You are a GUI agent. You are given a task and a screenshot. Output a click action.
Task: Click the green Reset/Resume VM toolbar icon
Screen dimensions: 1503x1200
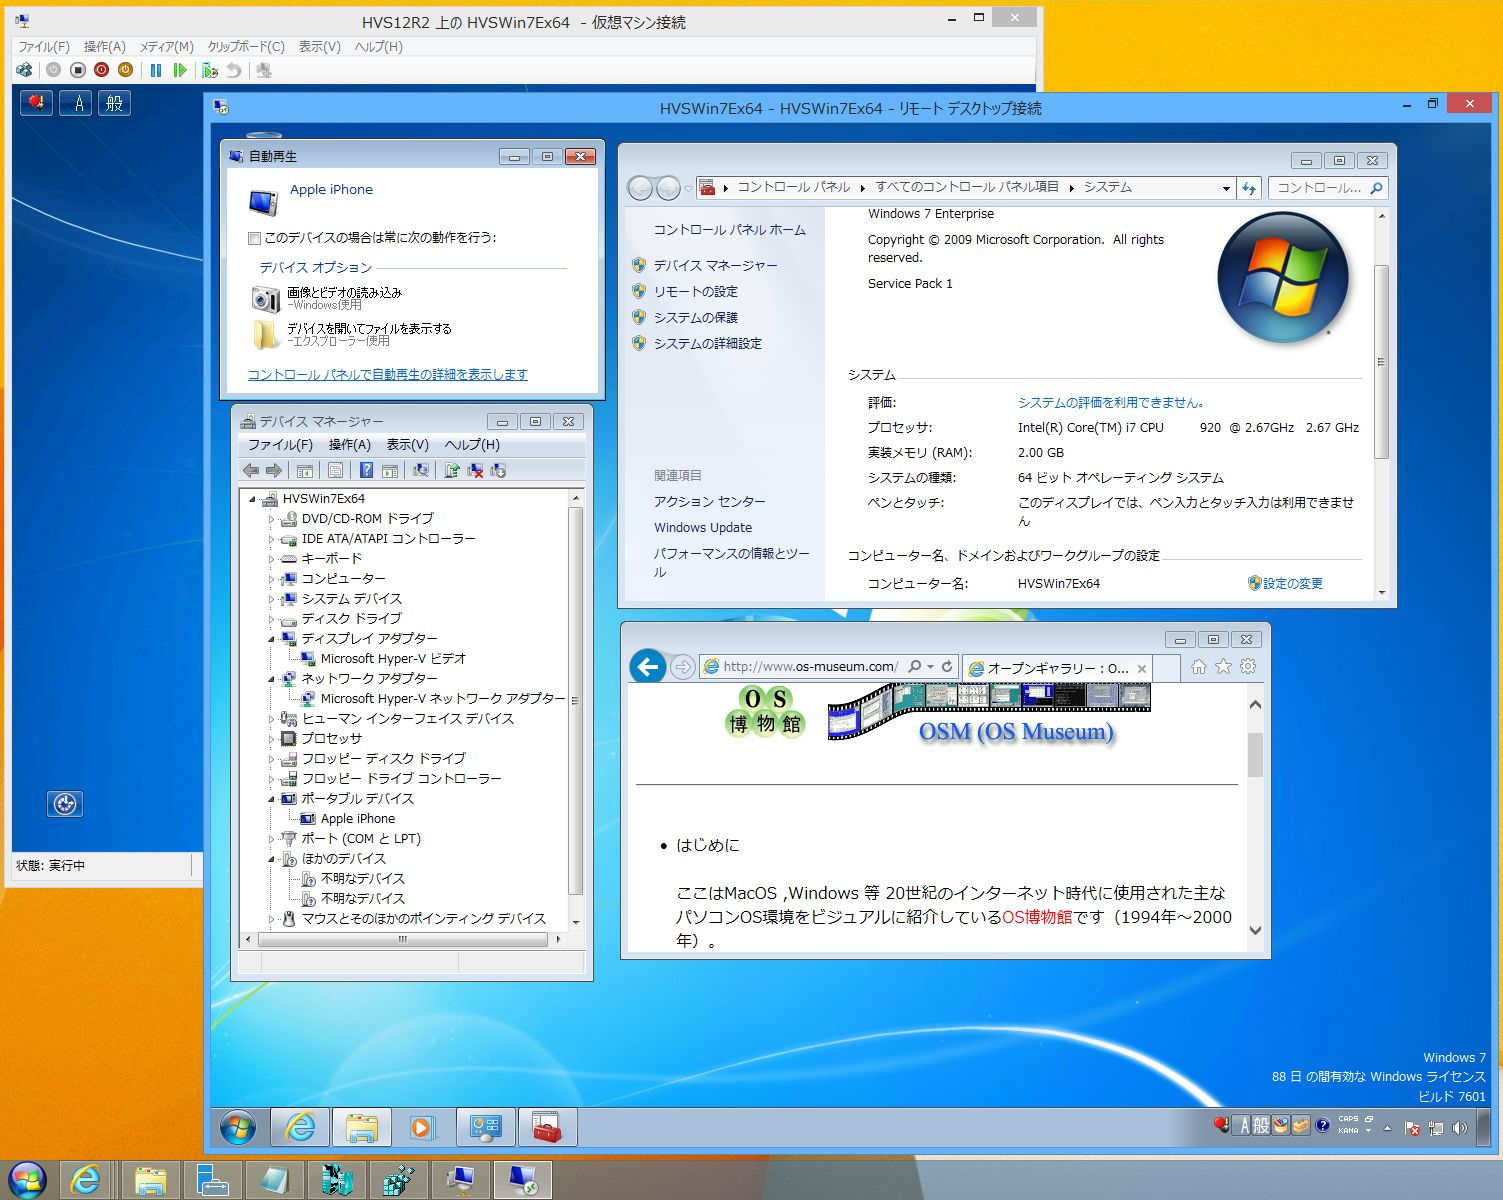click(x=179, y=70)
